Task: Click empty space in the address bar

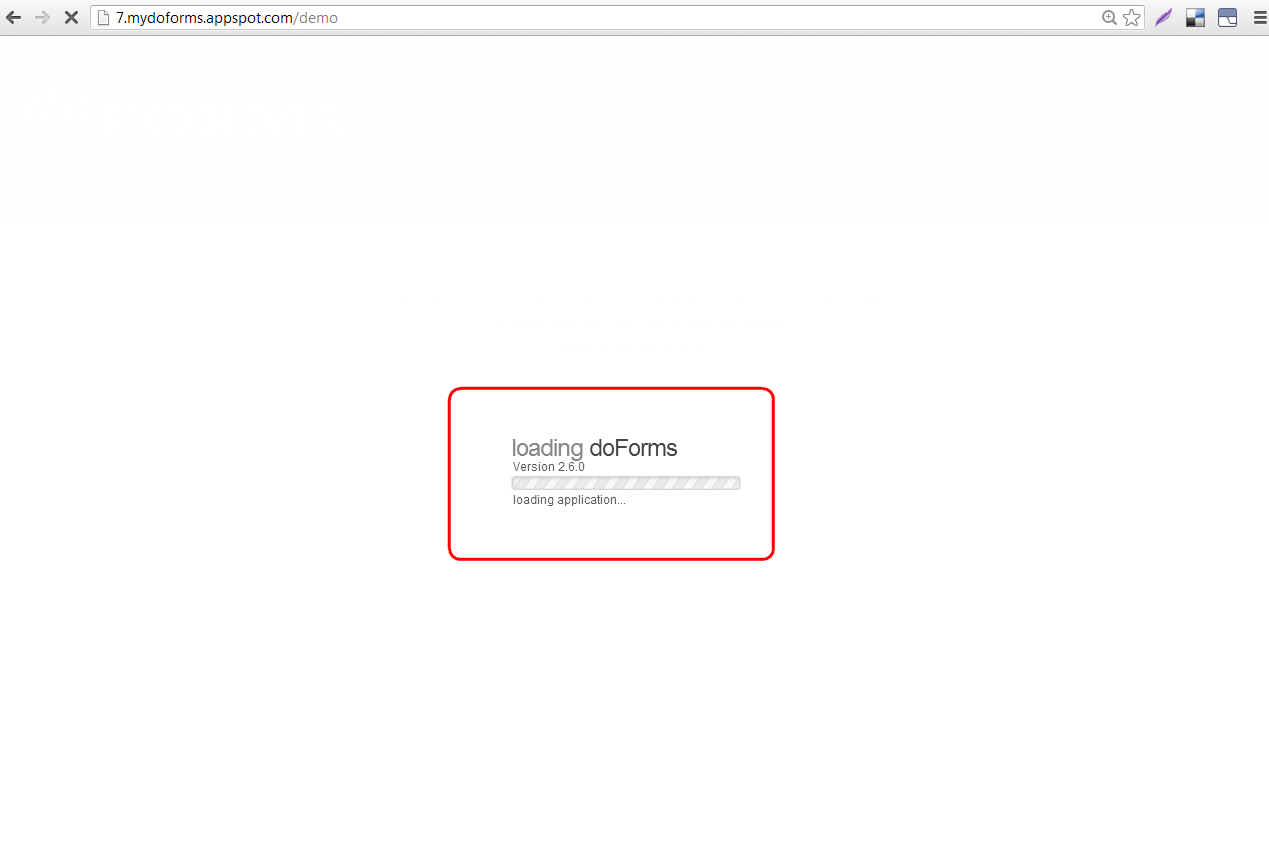Action: tap(700, 18)
